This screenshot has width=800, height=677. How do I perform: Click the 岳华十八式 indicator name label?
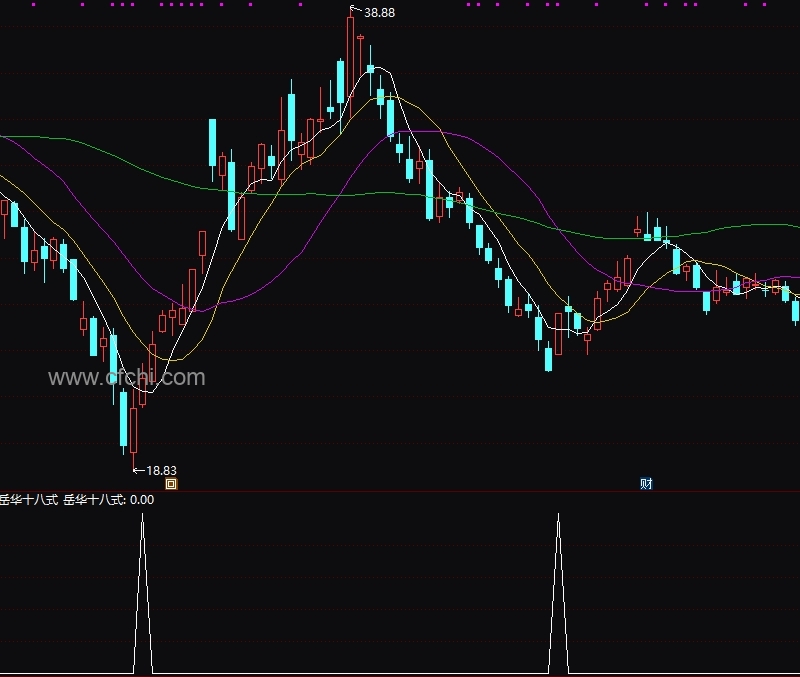[29, 500]
